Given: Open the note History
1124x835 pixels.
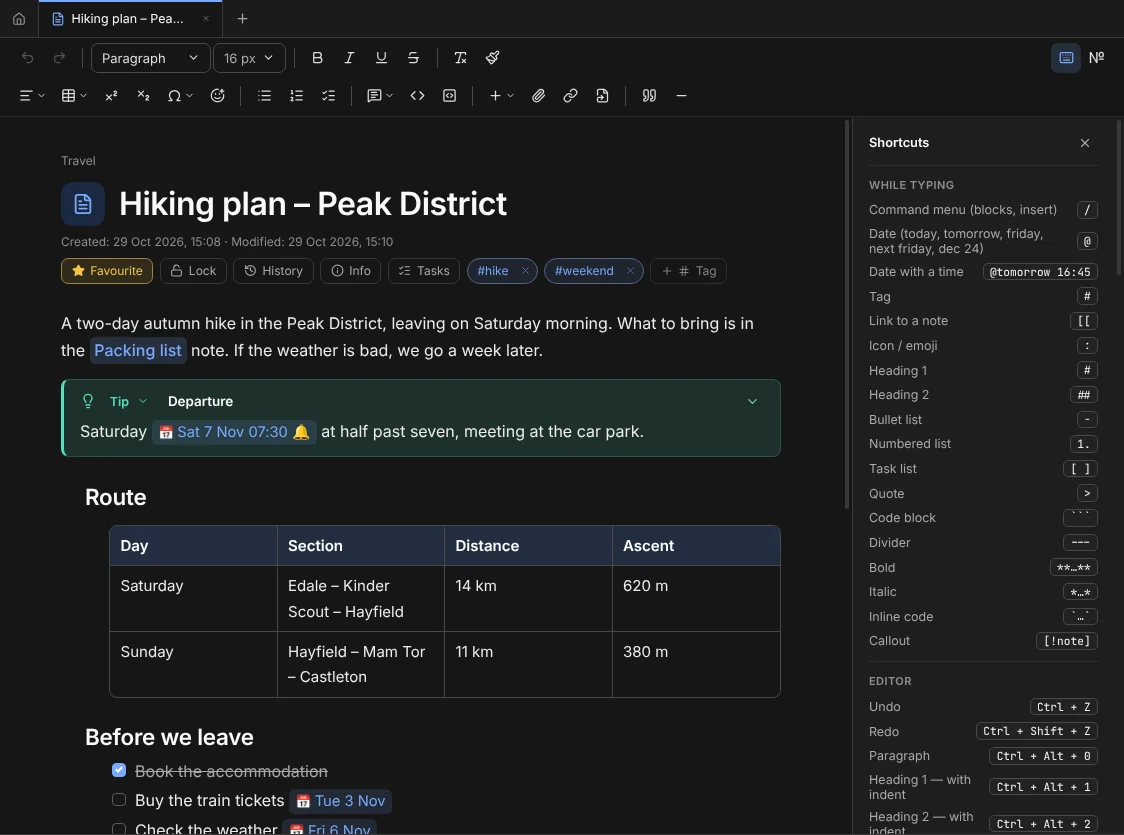Looking at the screenshot, I should pyautogui.click(x=273, y=271).
